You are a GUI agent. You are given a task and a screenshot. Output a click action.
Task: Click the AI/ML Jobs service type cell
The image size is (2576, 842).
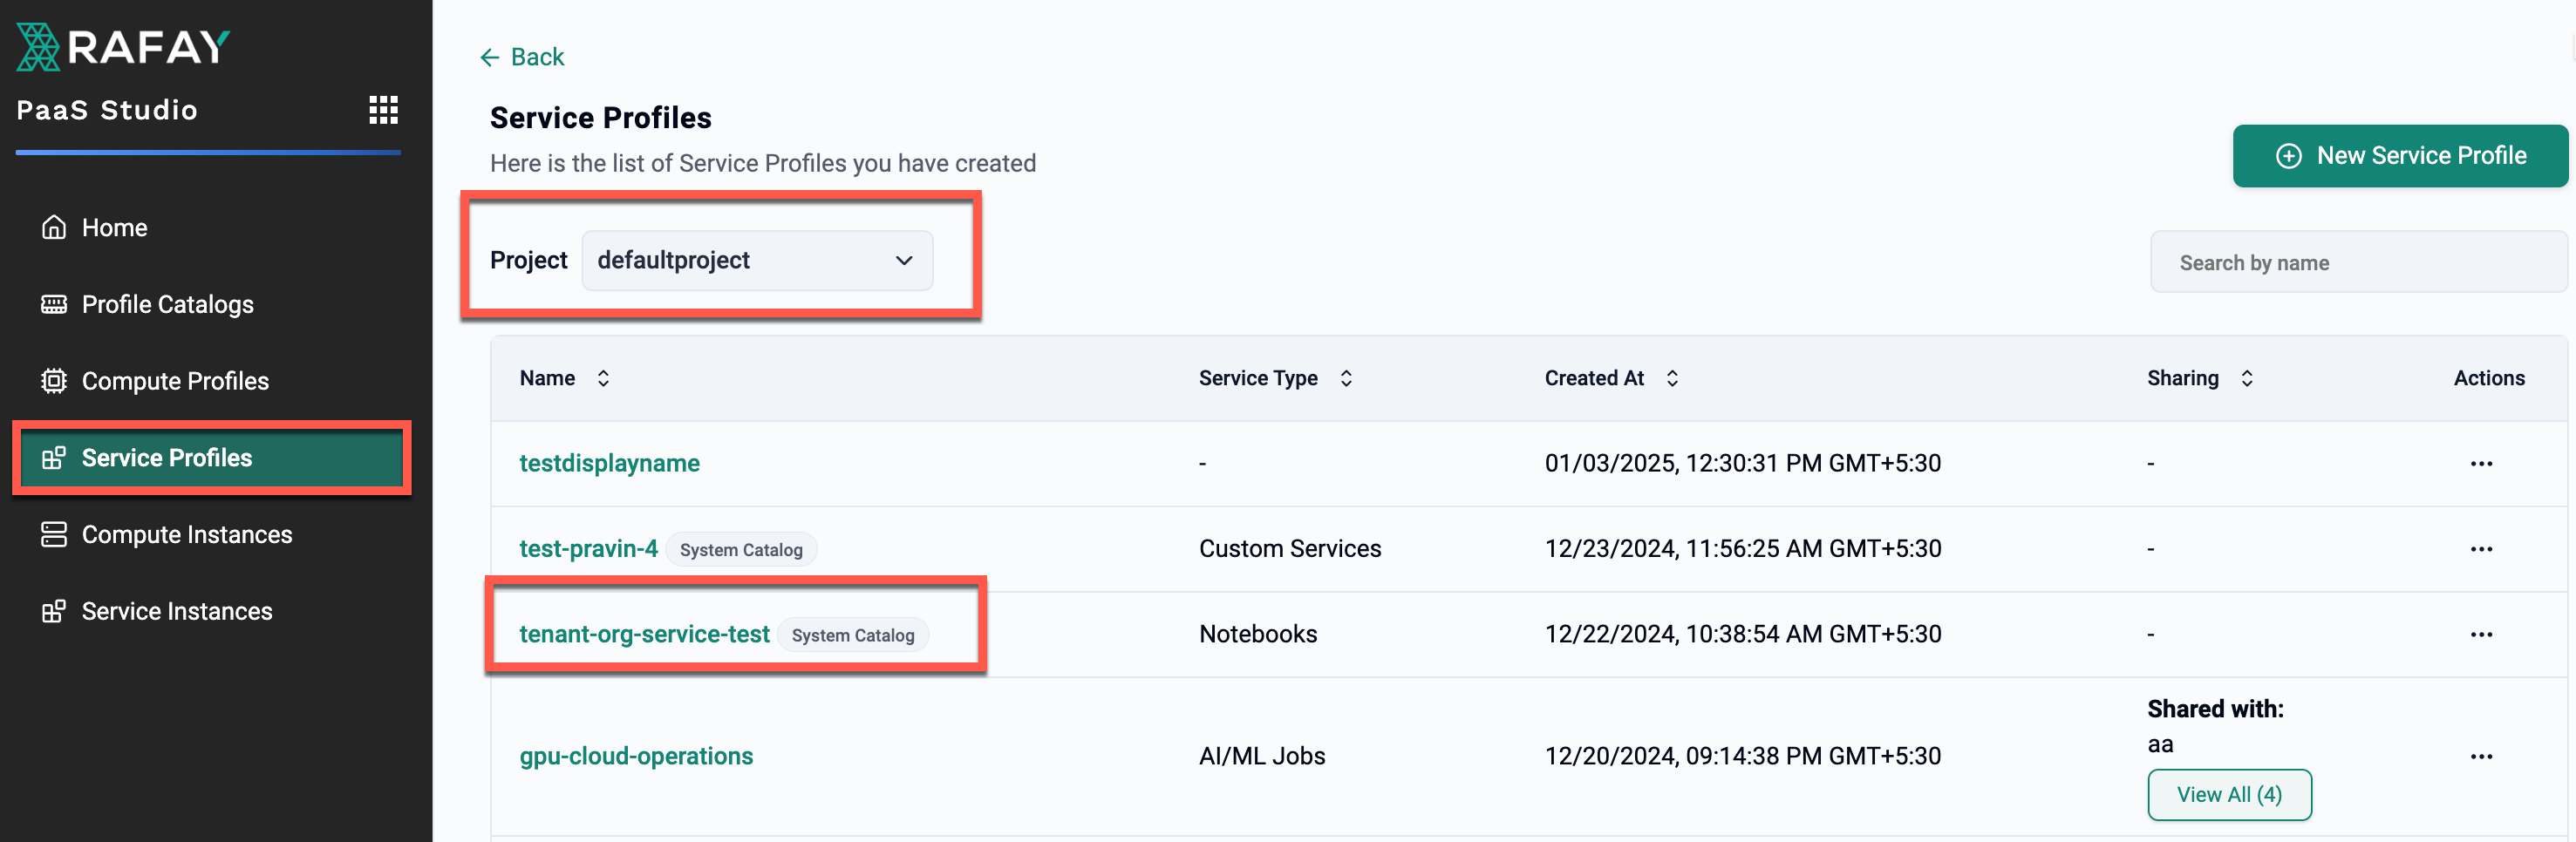point(1262,756)
